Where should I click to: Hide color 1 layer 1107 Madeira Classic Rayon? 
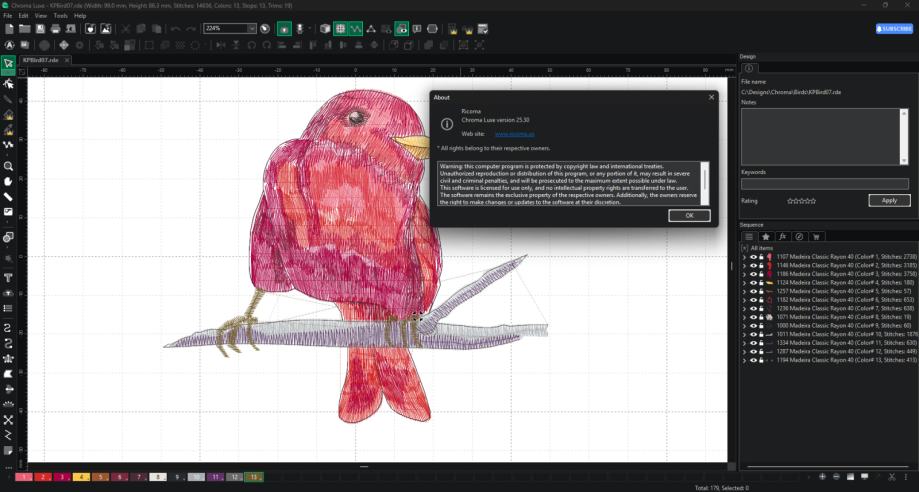click(x=753, y=257)
